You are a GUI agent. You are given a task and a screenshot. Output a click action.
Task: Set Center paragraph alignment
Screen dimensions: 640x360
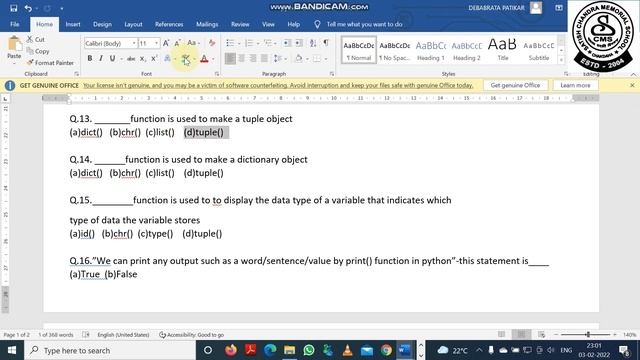[x=242, y=59]
